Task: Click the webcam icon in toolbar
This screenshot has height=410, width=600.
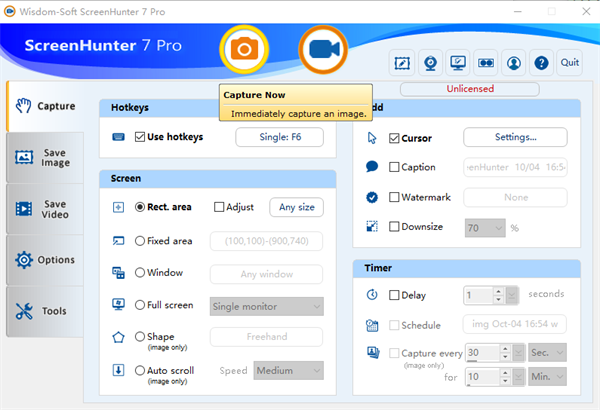Action: pos(431,62)
